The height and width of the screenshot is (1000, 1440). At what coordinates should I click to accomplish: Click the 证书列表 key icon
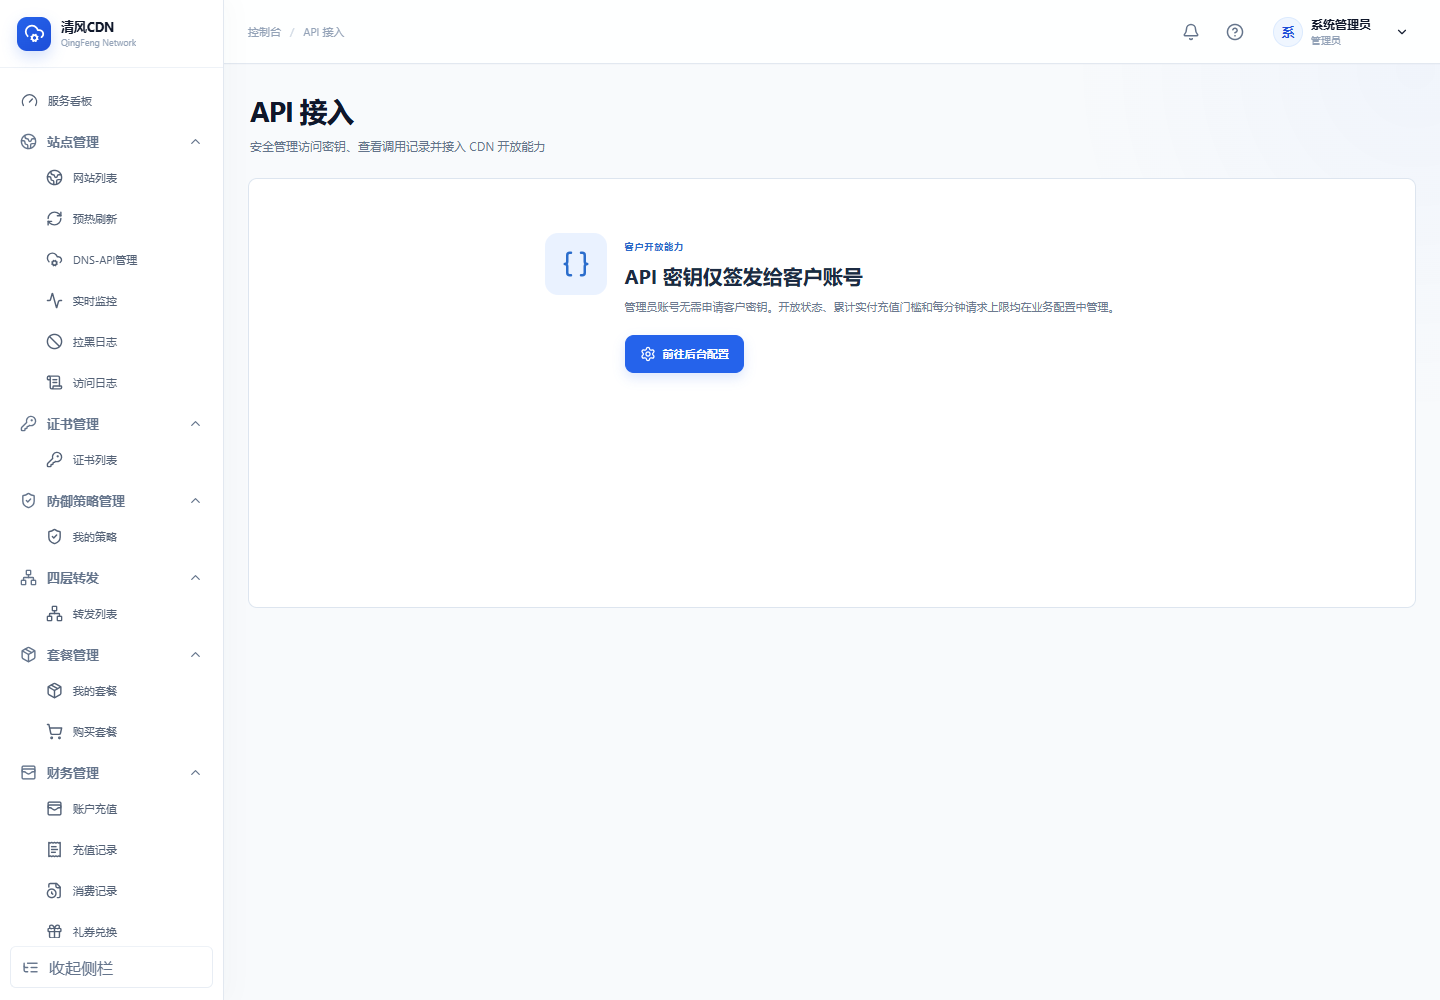point(55,460)
